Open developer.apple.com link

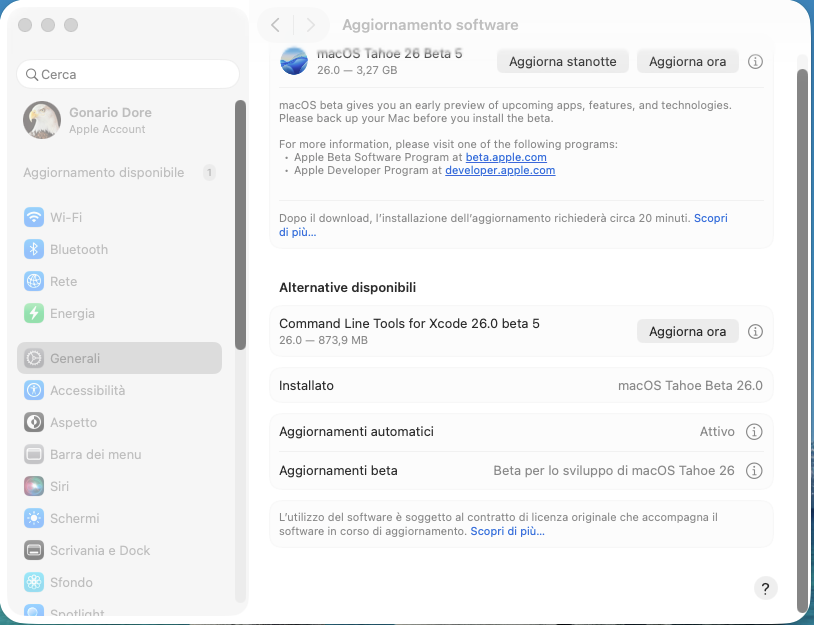point(500,170)
